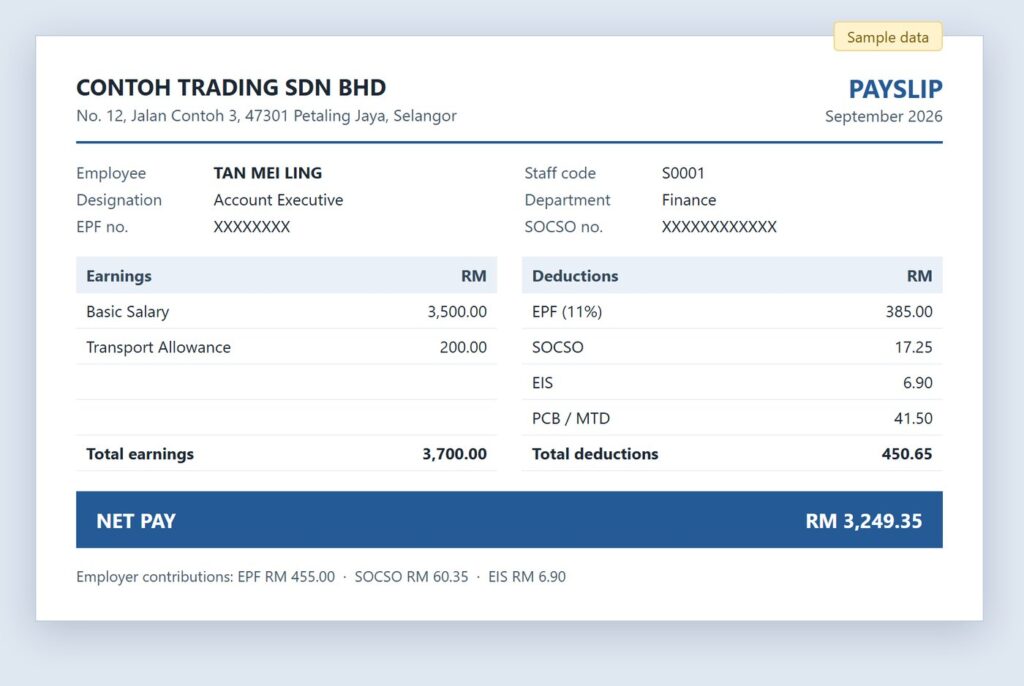Select the Basic Salary row label
Viewport: 1024px width, 686px height.
point(127,312)
